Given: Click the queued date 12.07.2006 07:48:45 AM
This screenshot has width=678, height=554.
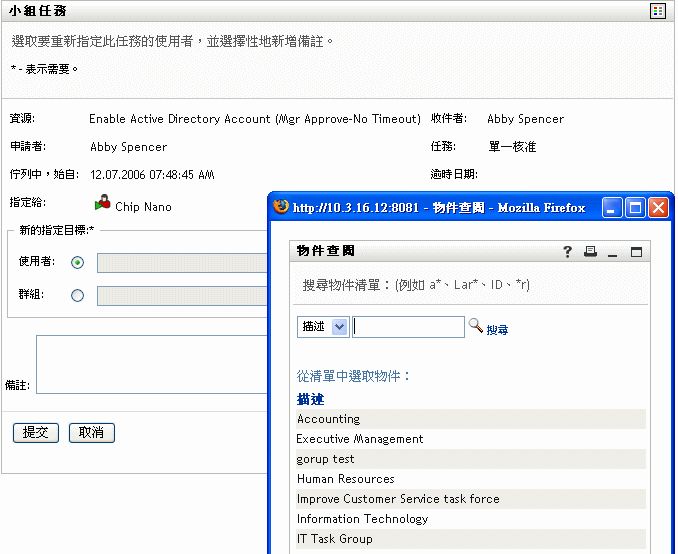Looking at the screenshot, I should pos(152,175).
